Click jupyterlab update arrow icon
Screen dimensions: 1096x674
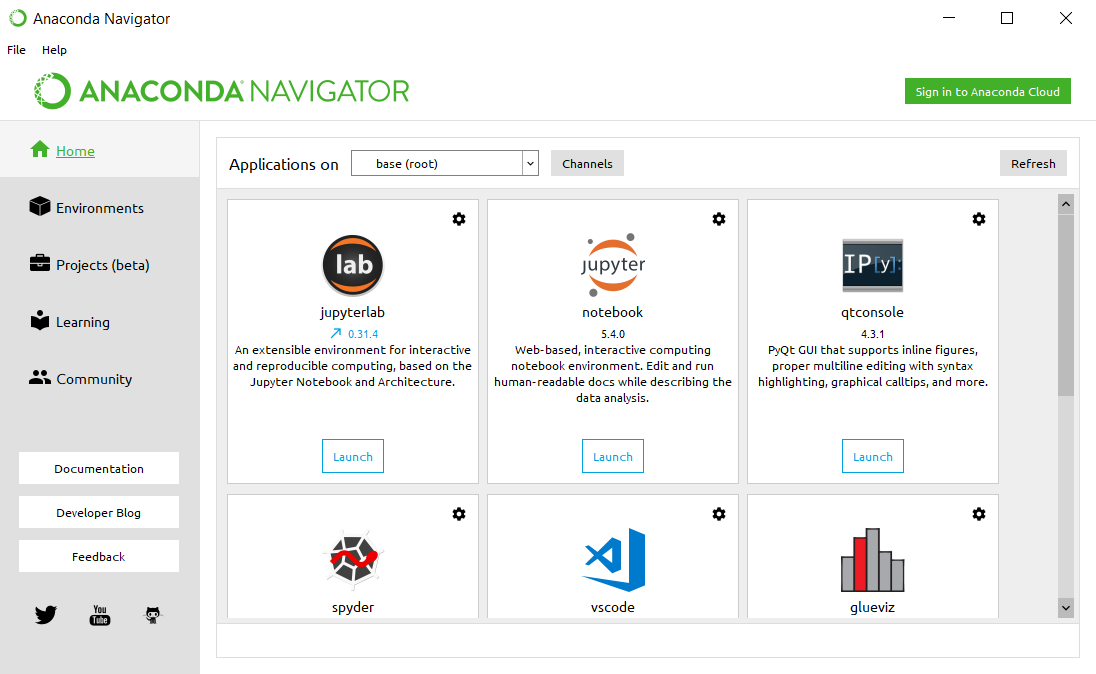(336, 334)
